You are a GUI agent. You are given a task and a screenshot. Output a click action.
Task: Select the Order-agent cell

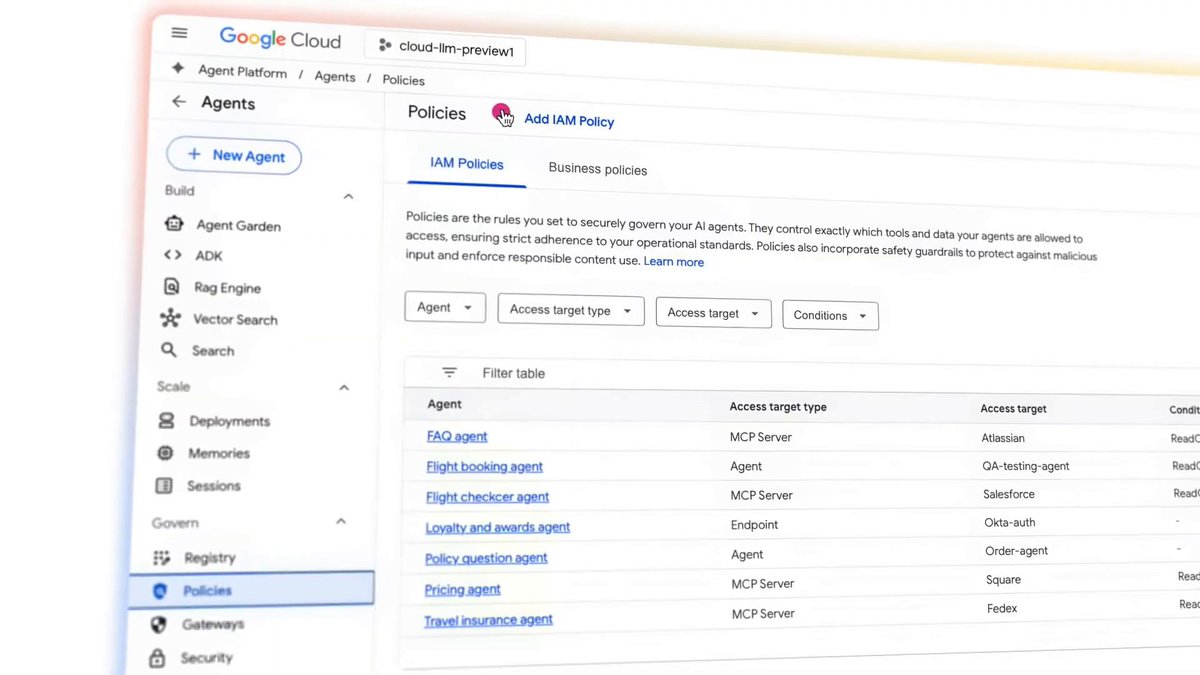(1016, 551)
